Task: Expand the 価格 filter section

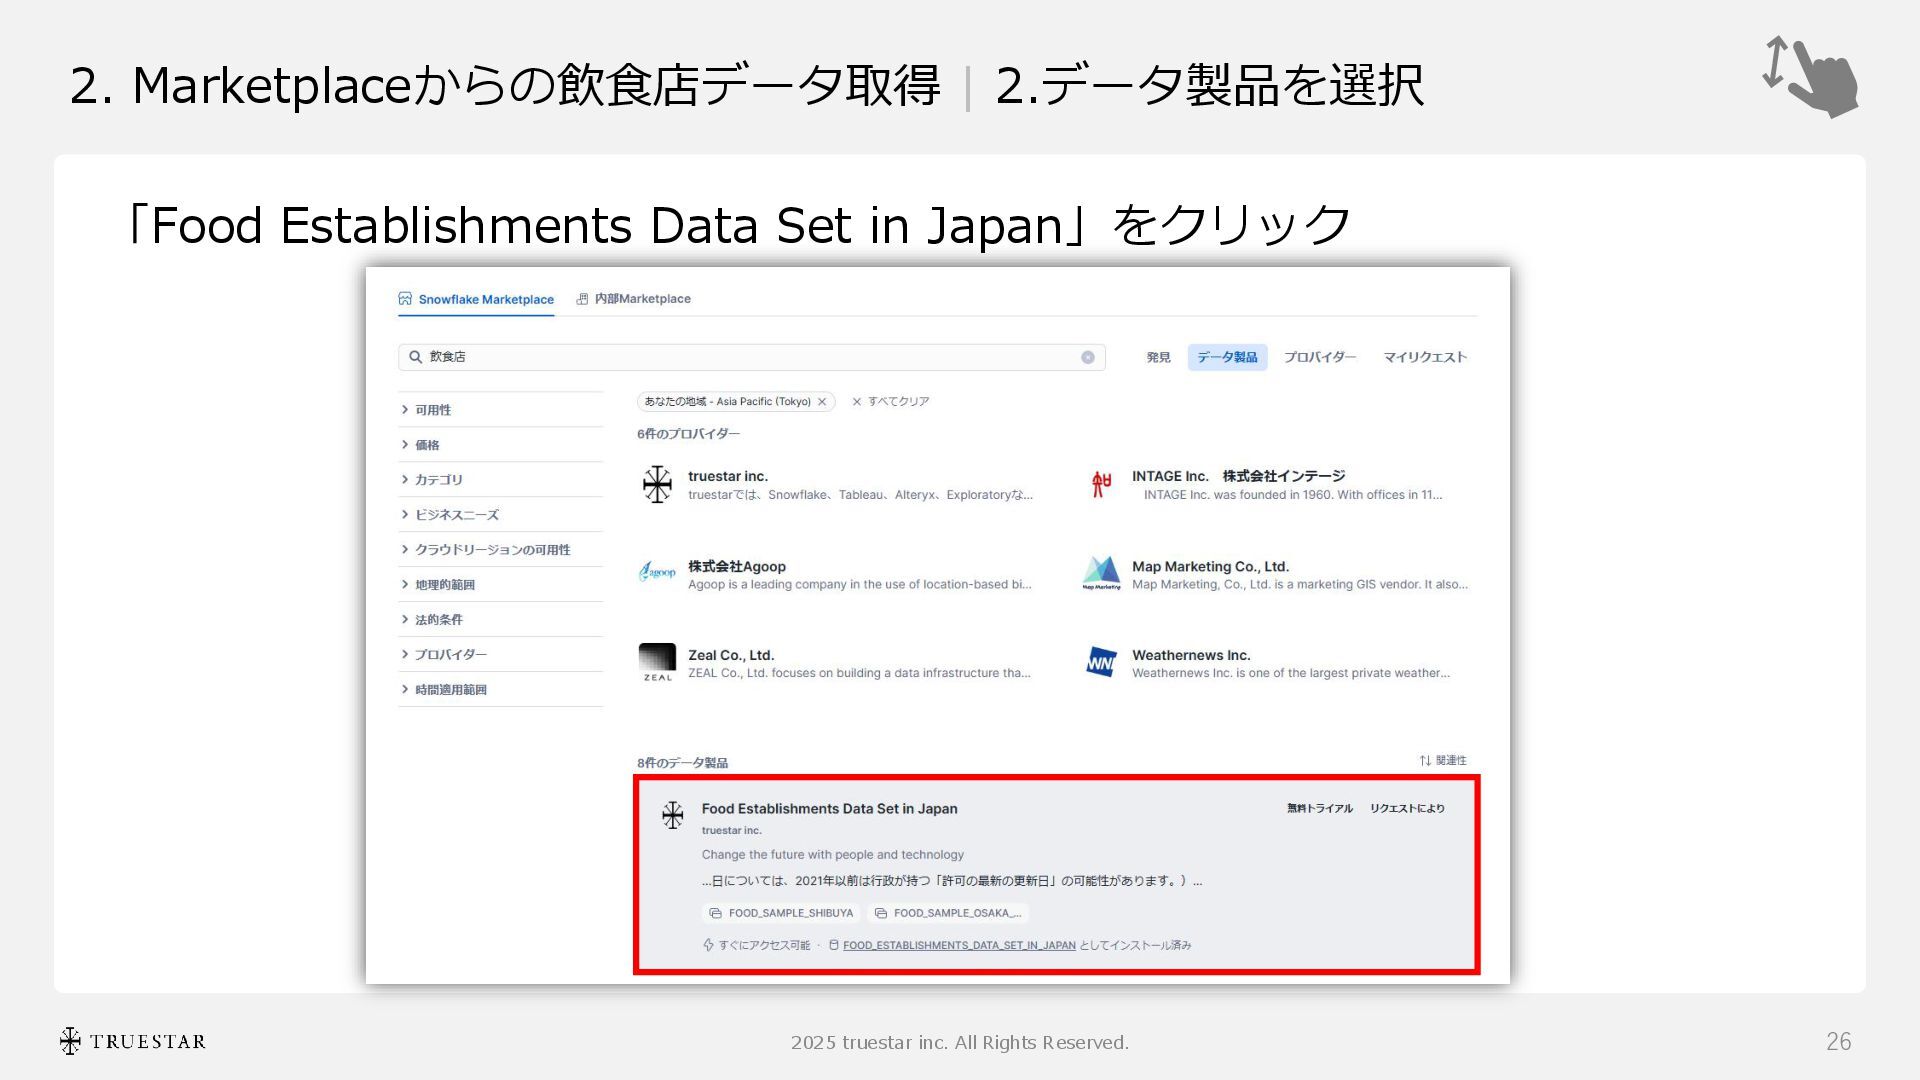Action: click(427, 445)
